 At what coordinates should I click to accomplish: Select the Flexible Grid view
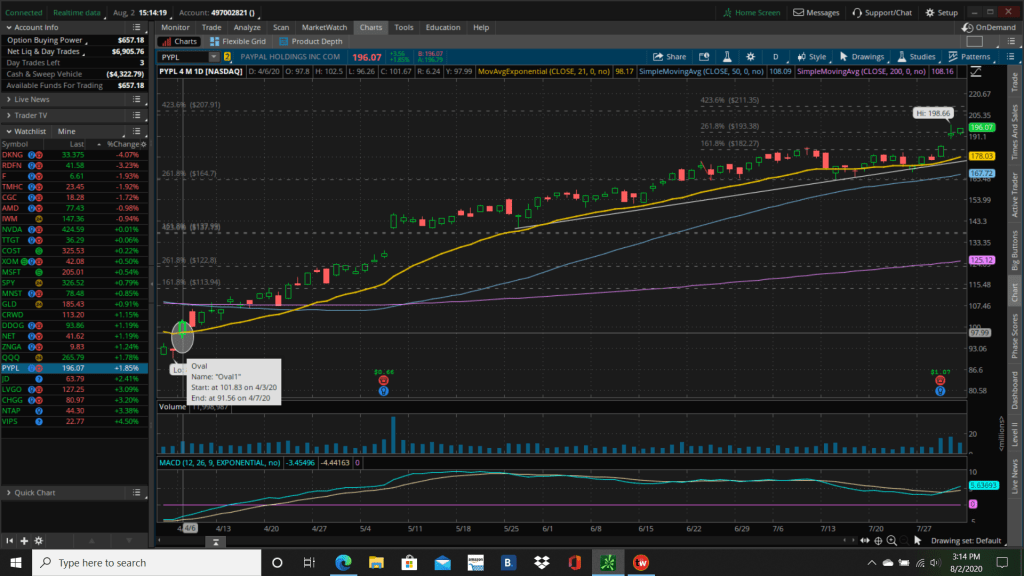tap(238, 42)
